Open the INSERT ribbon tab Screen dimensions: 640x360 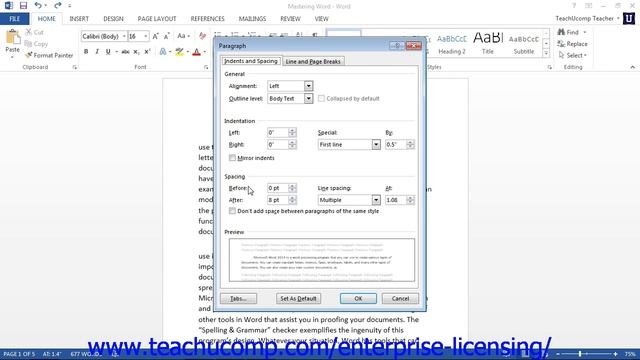[x=79, y=19]
